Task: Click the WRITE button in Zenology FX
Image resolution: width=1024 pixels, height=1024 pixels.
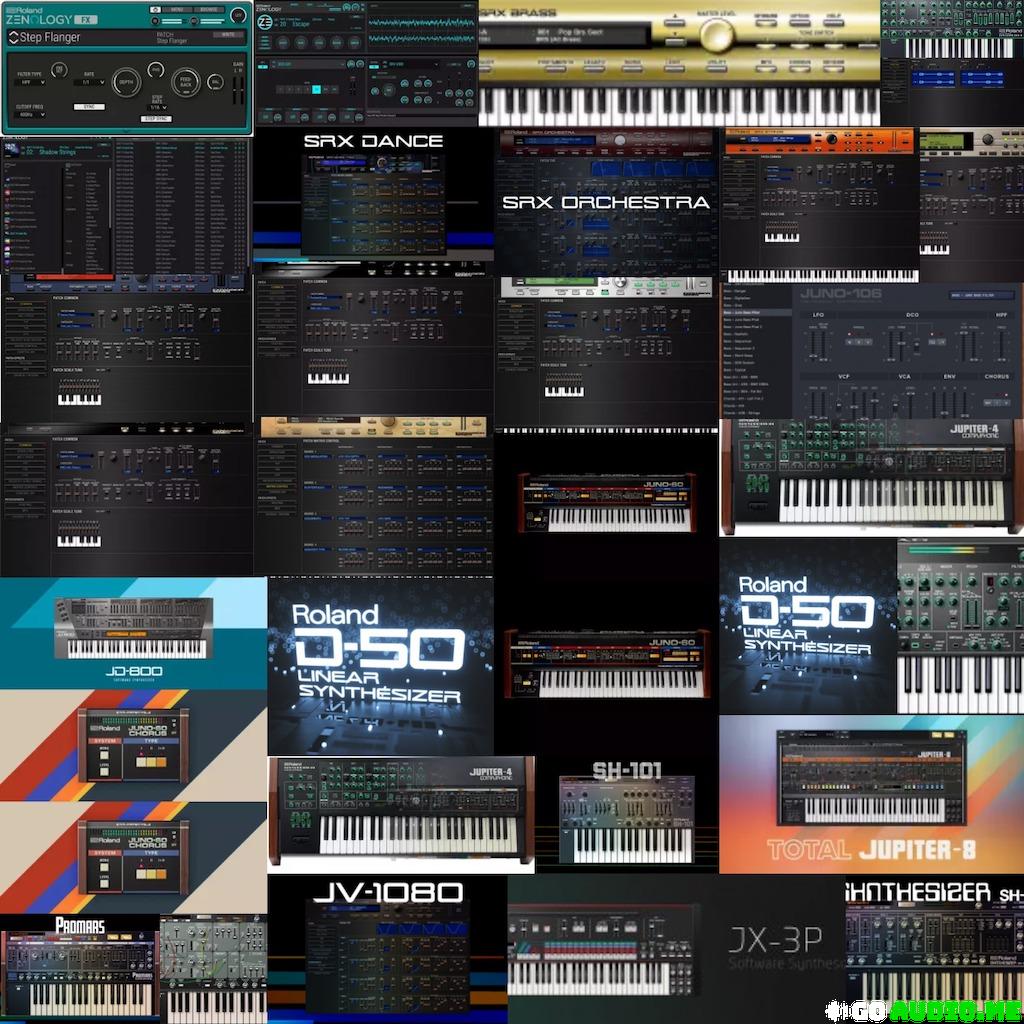Action: [x=228, y=34]
